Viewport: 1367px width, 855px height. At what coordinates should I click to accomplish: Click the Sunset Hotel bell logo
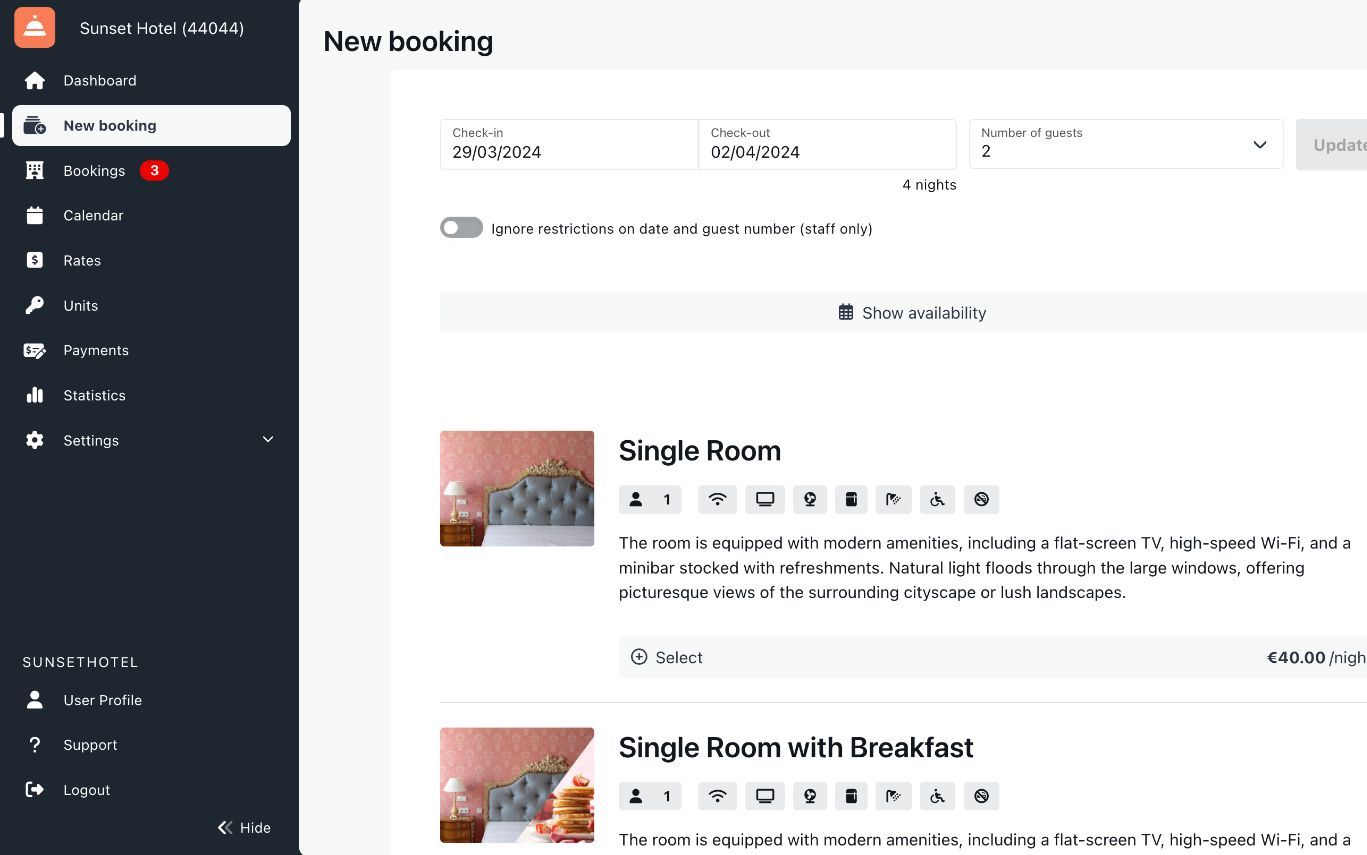35,28
